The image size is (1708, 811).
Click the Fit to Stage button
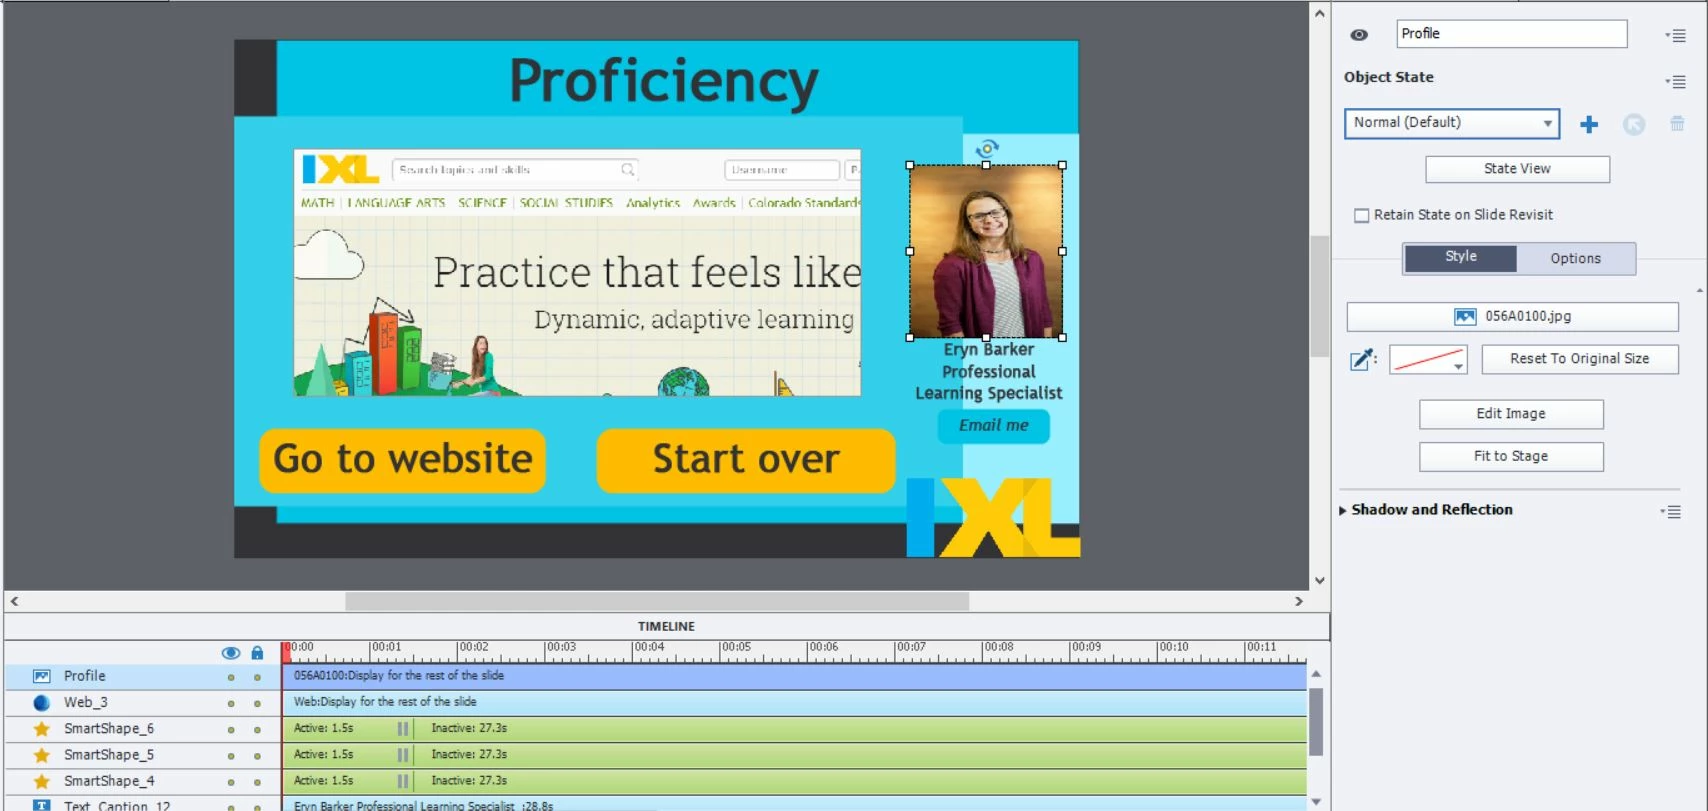[1511, 456]
